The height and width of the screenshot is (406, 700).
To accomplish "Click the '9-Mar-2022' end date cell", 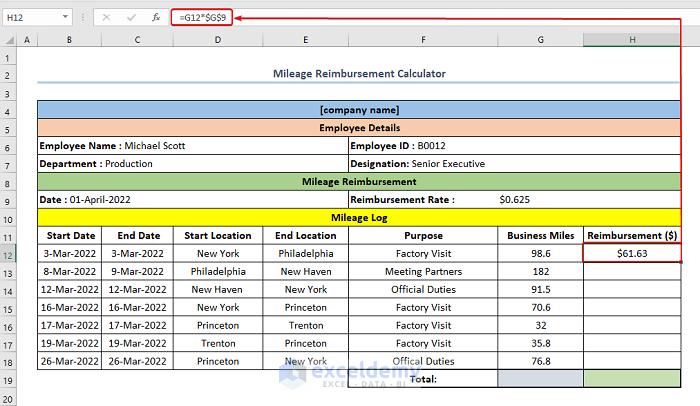I will coord(138,272).
